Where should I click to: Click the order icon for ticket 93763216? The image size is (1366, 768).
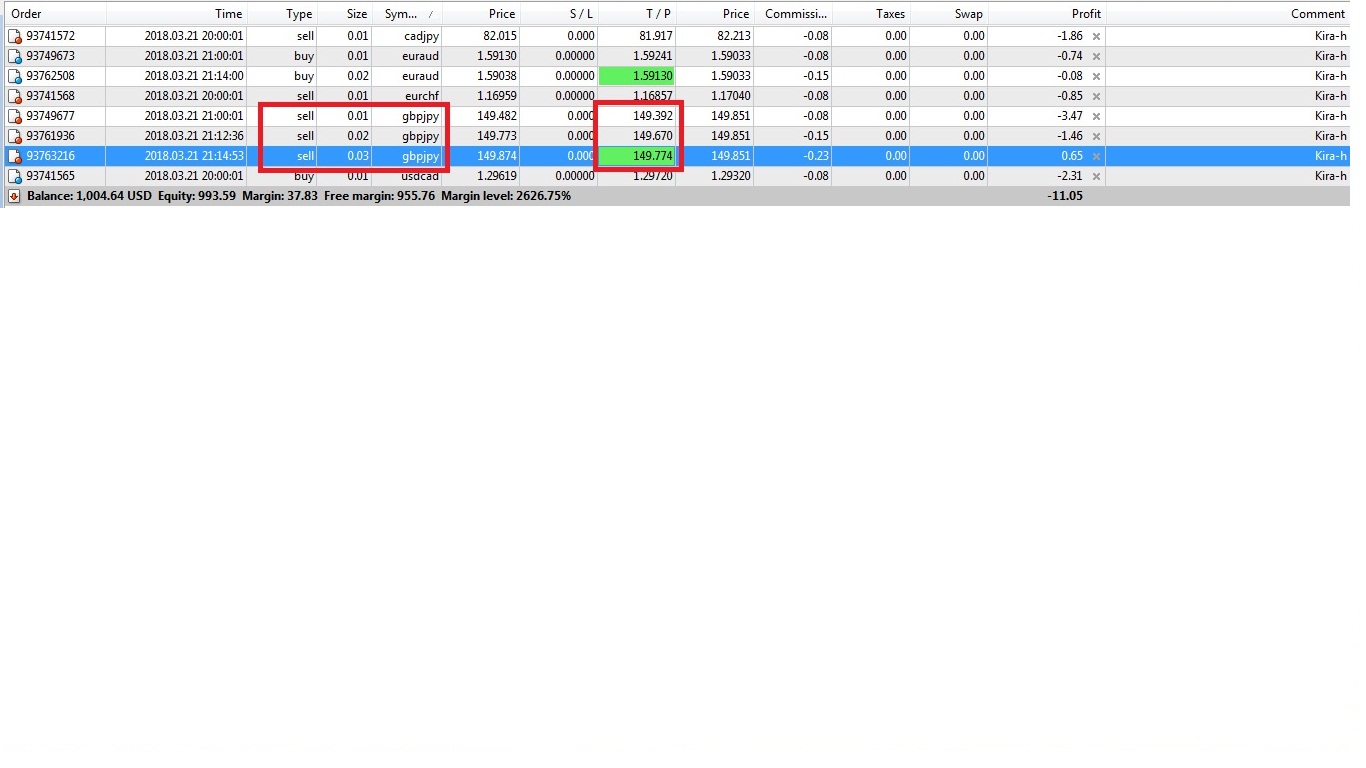[15, 156]
